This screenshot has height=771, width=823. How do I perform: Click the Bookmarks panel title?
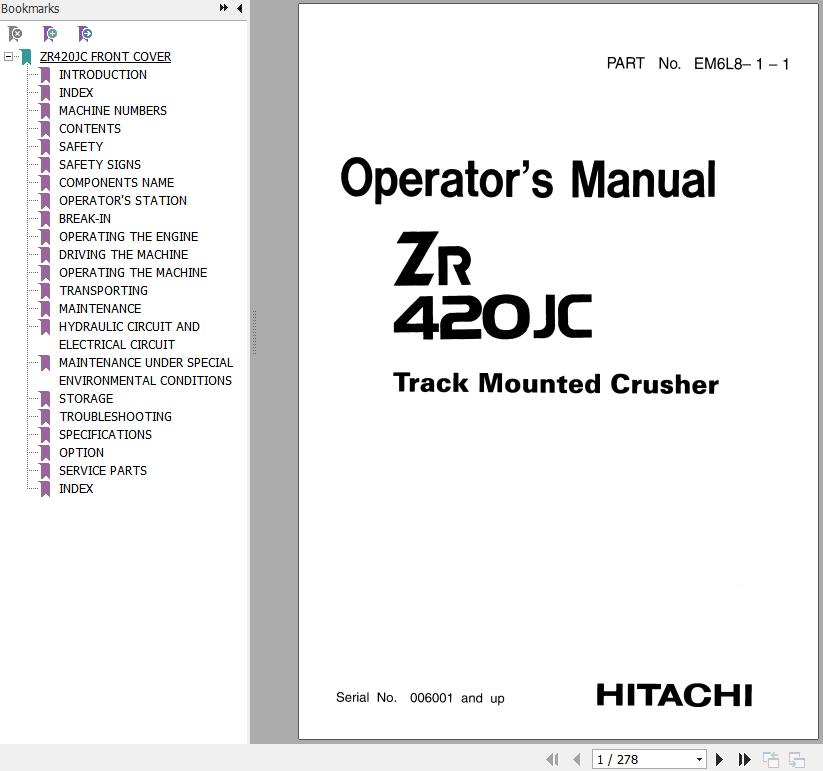pos(30,8)
